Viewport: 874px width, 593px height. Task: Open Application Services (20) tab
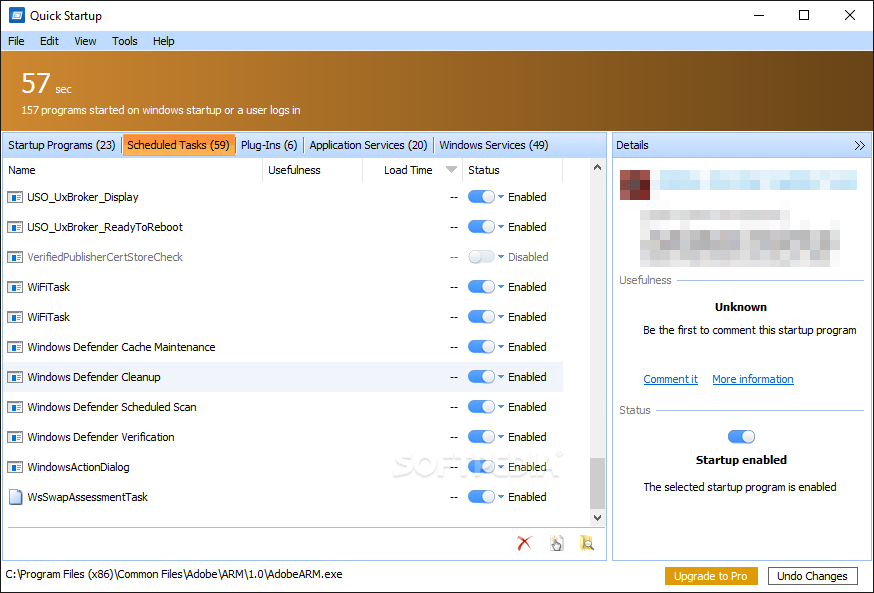tap(368, 145)
